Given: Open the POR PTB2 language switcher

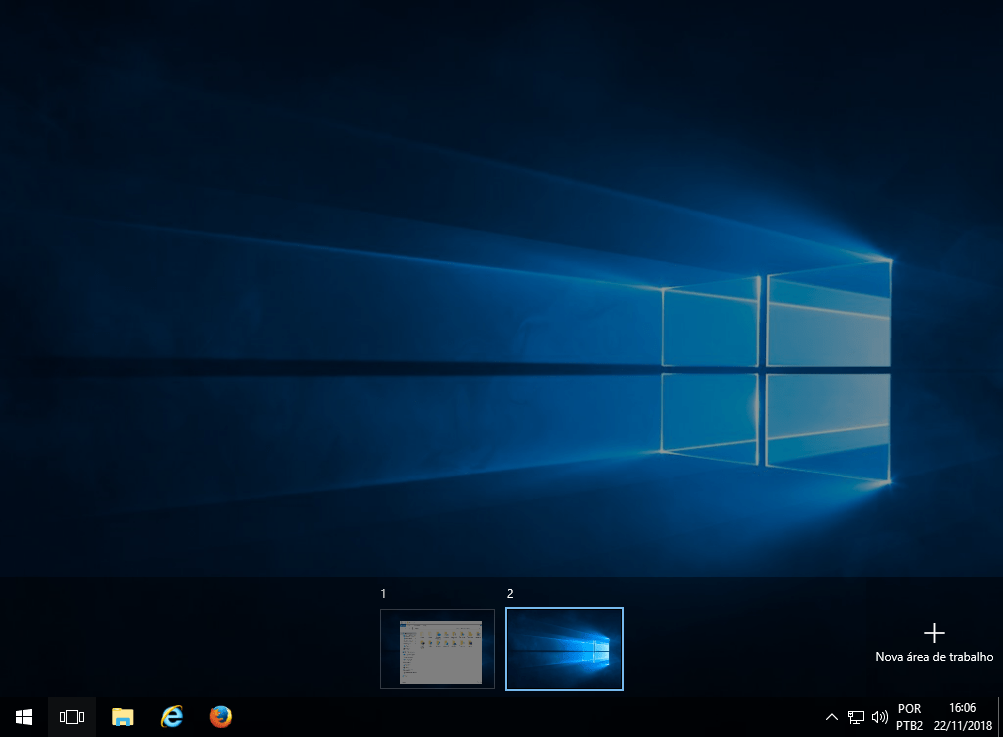Looking at the screenshot, I should click(x=910, y=717).
